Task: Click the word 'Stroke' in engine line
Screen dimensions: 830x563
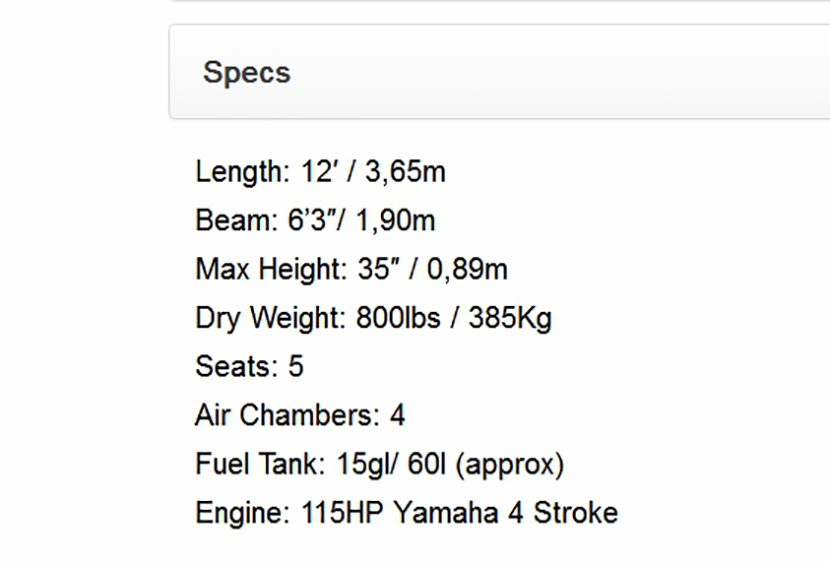Action: 575,513
